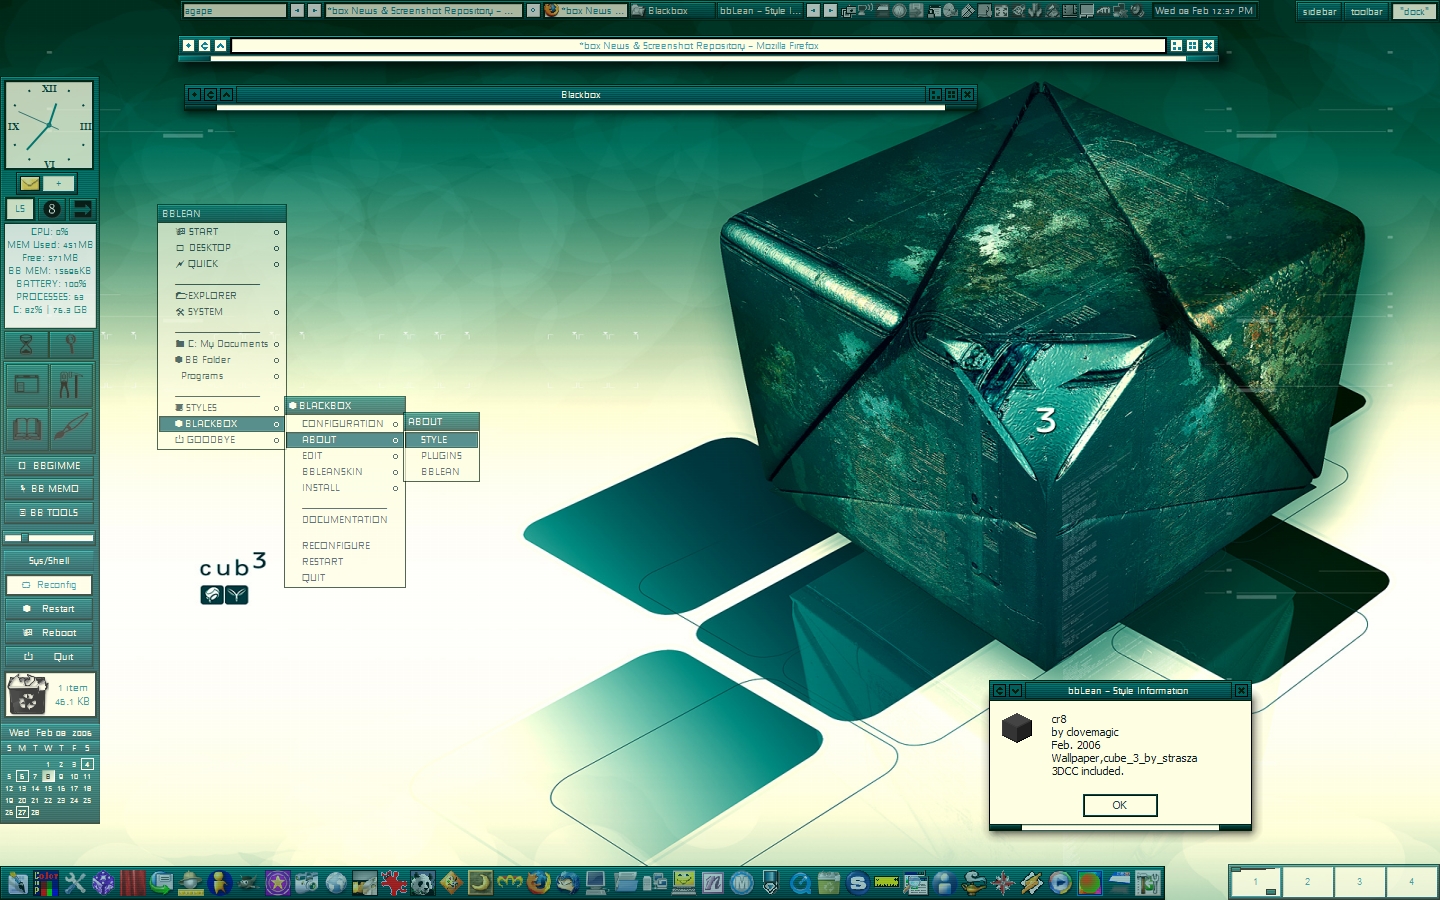Launch Thunderbird from the dock
1440x900 pixels.
[x=567, y=883]
